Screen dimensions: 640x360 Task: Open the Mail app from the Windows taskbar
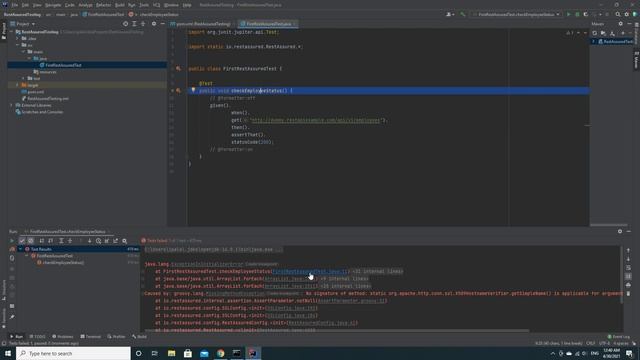[x=204, y=353]
